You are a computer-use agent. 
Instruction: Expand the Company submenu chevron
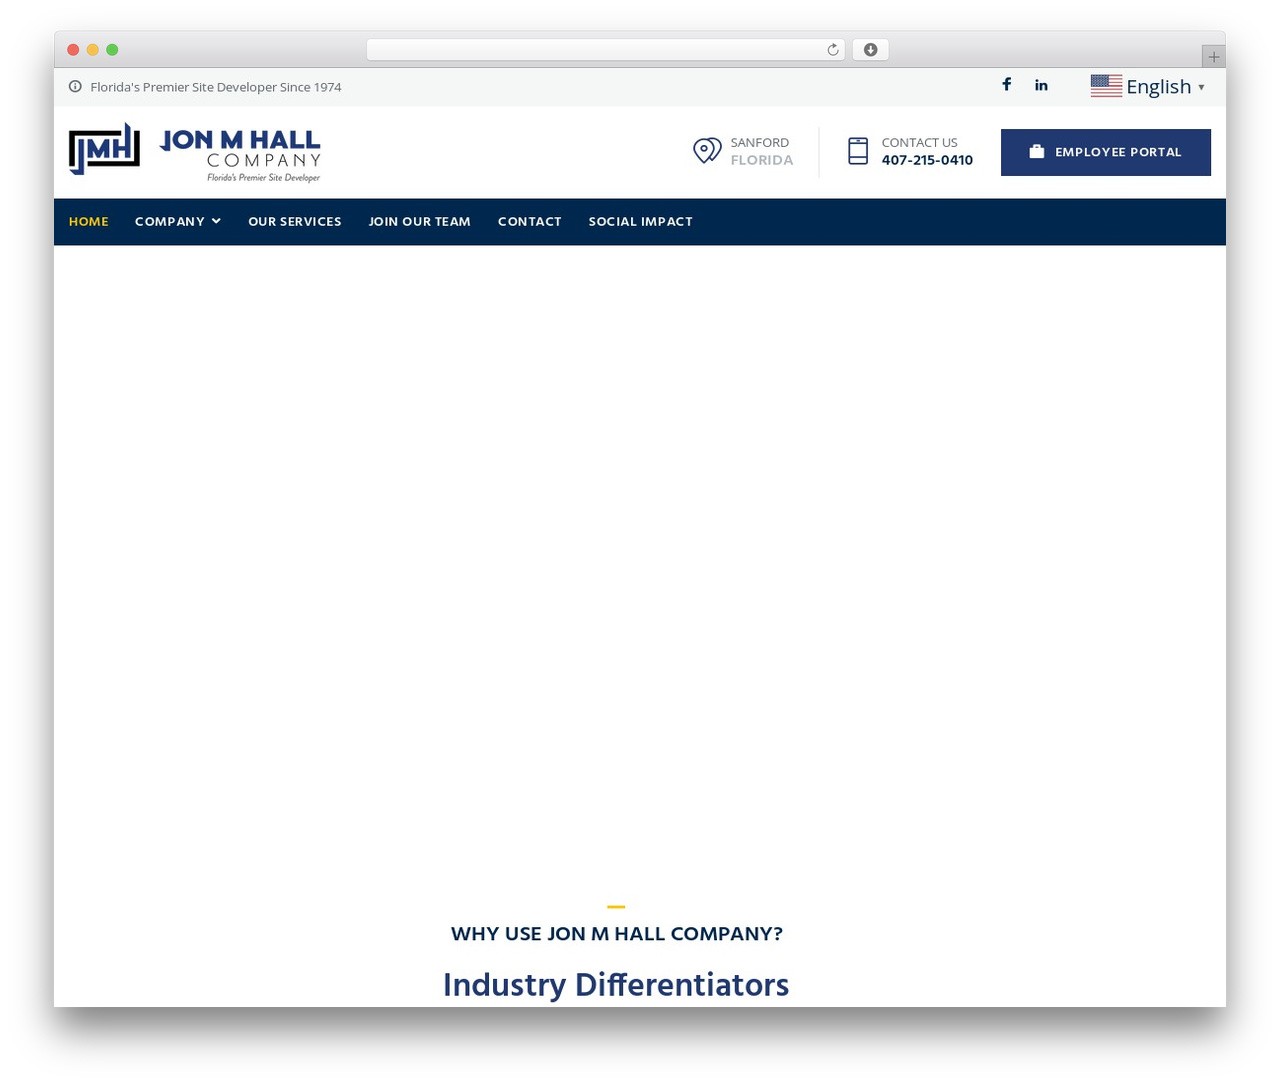coord(216,221)
